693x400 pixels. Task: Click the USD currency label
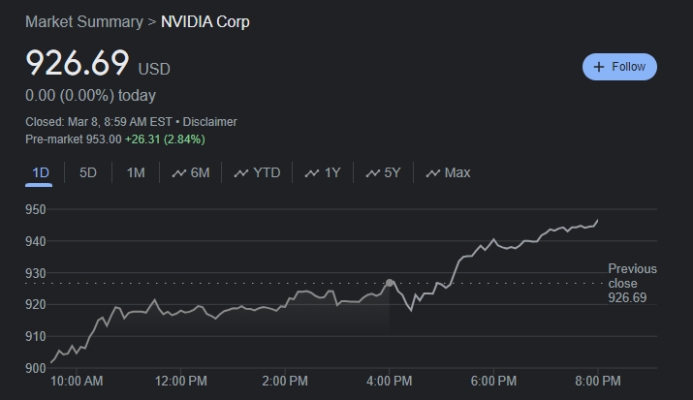point(154,69)
